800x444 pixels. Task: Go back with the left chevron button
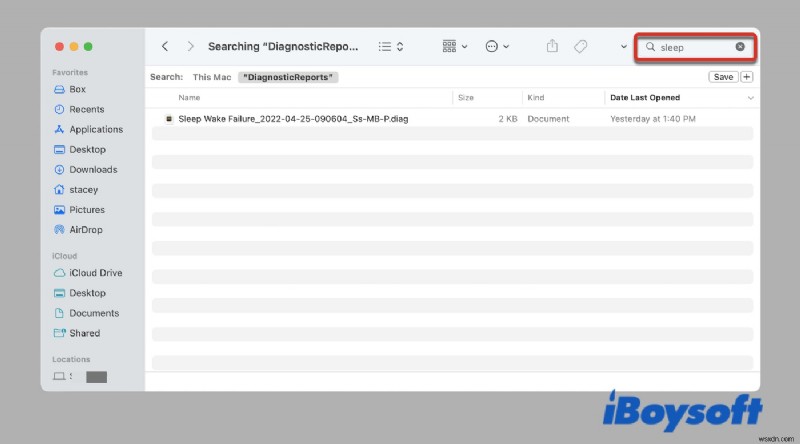pos(165,46)
